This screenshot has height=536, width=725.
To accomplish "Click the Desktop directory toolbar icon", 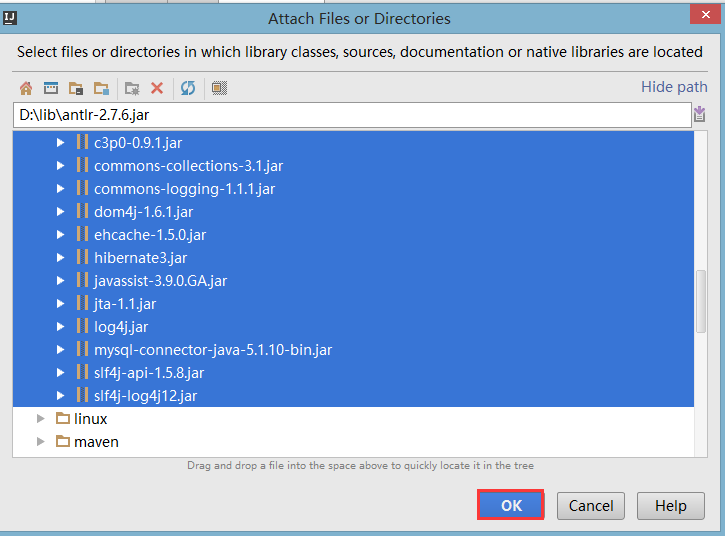I will pyautogui.click(x=51, y=88).
